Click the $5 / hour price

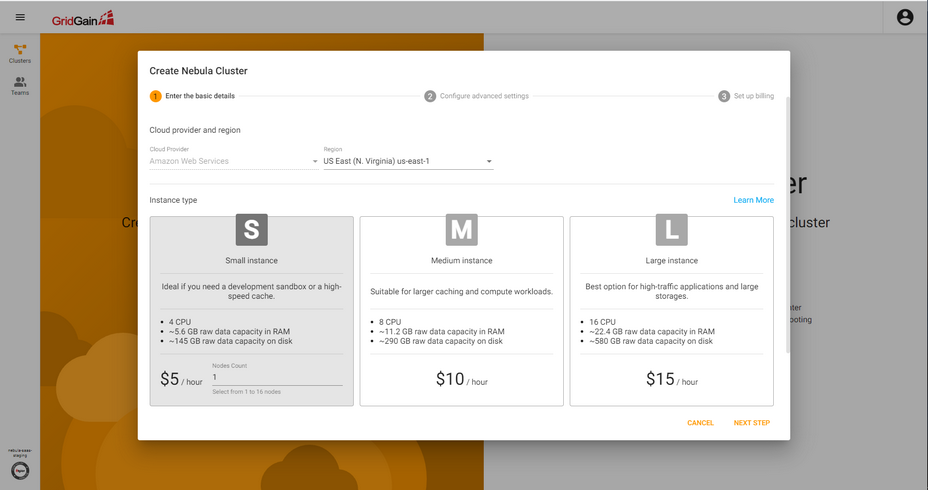[x=181, y=379]
